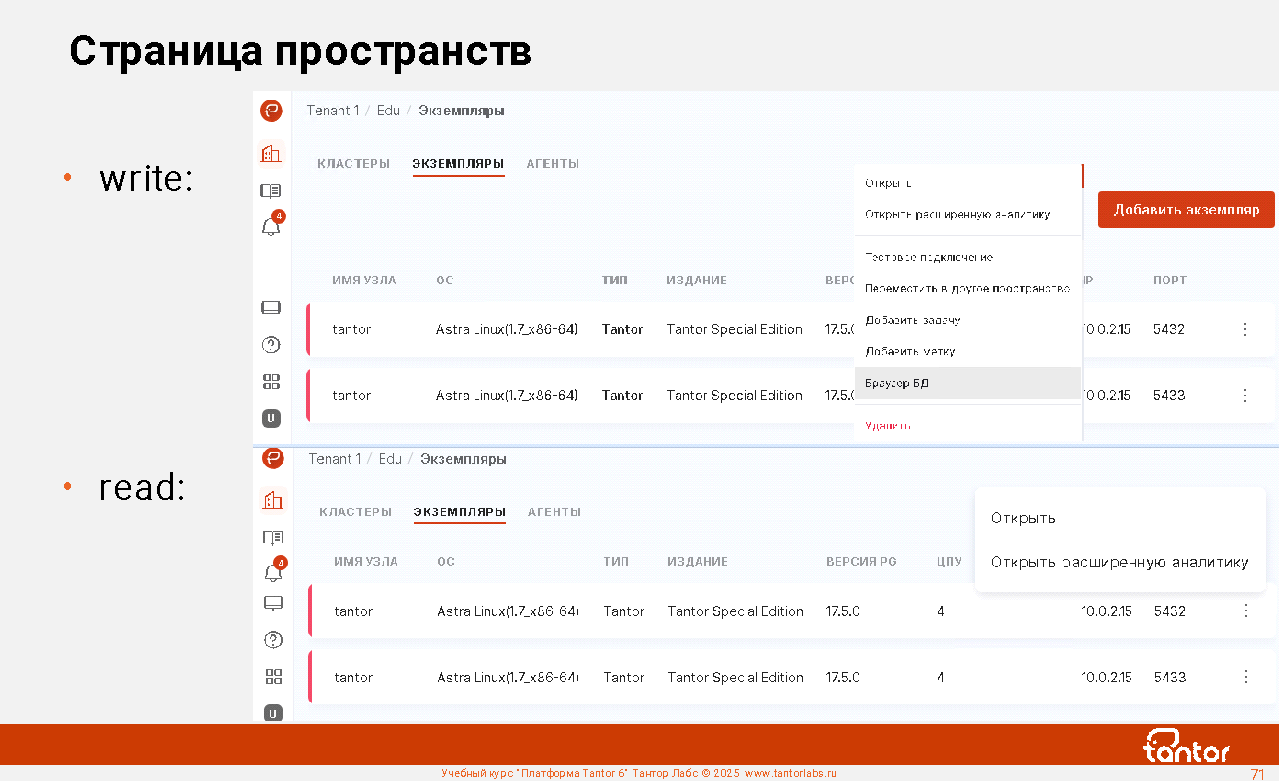Click the user avatar U in the read sidebar
This screenshot has width=1279, height=781.
tap(273, 713)
